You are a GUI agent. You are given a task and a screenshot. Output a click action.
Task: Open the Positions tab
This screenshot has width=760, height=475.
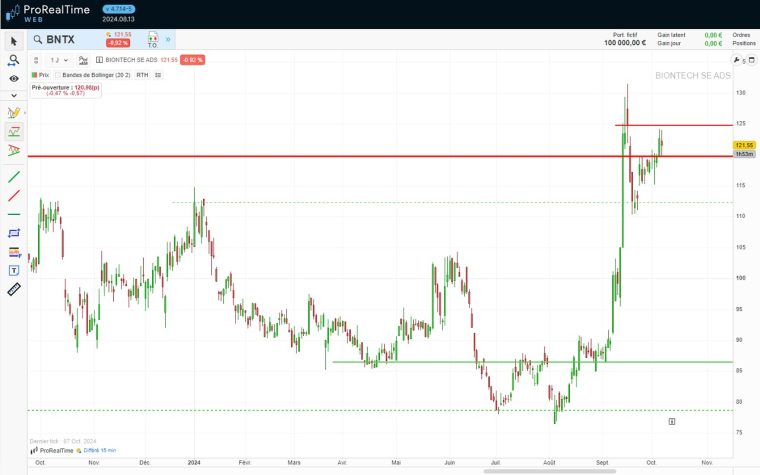tap(741, 44)
